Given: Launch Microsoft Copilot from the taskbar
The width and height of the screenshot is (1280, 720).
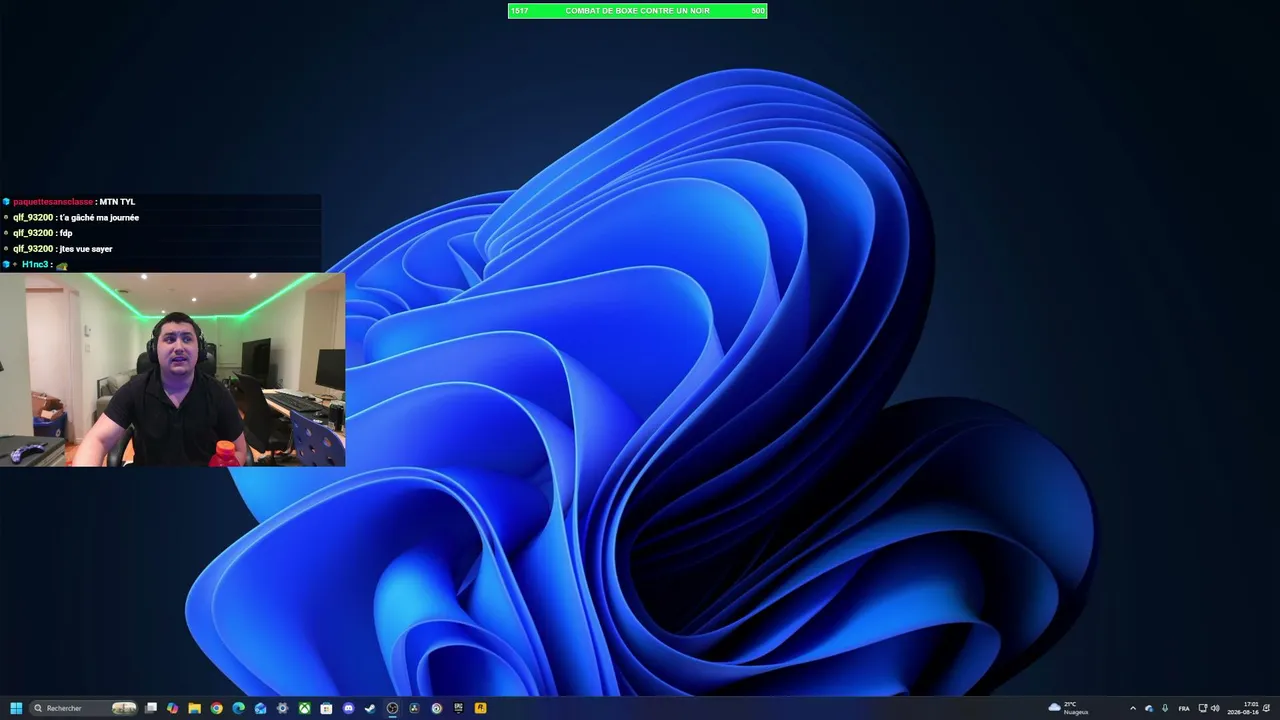Looking at the screenshot, I should (x=173, y=708).
